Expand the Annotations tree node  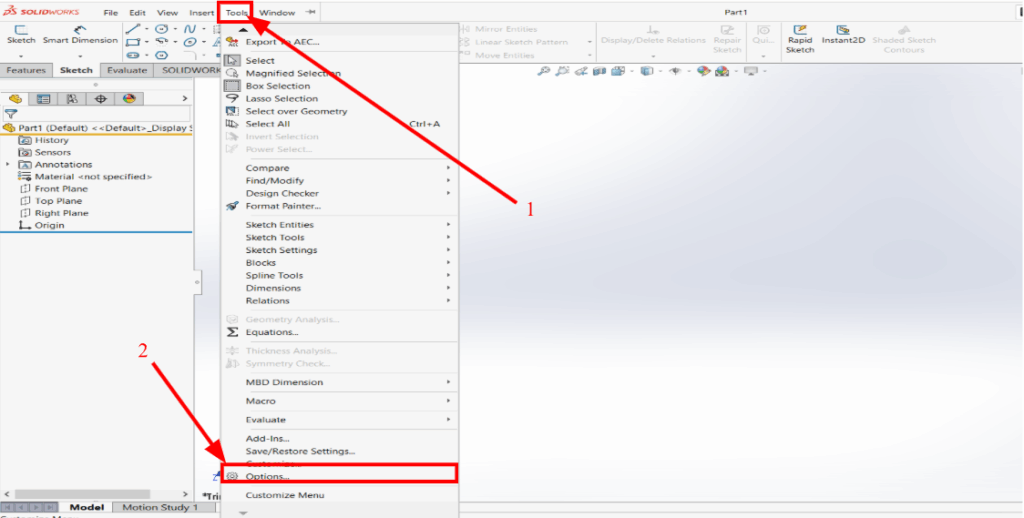[8, 165]
